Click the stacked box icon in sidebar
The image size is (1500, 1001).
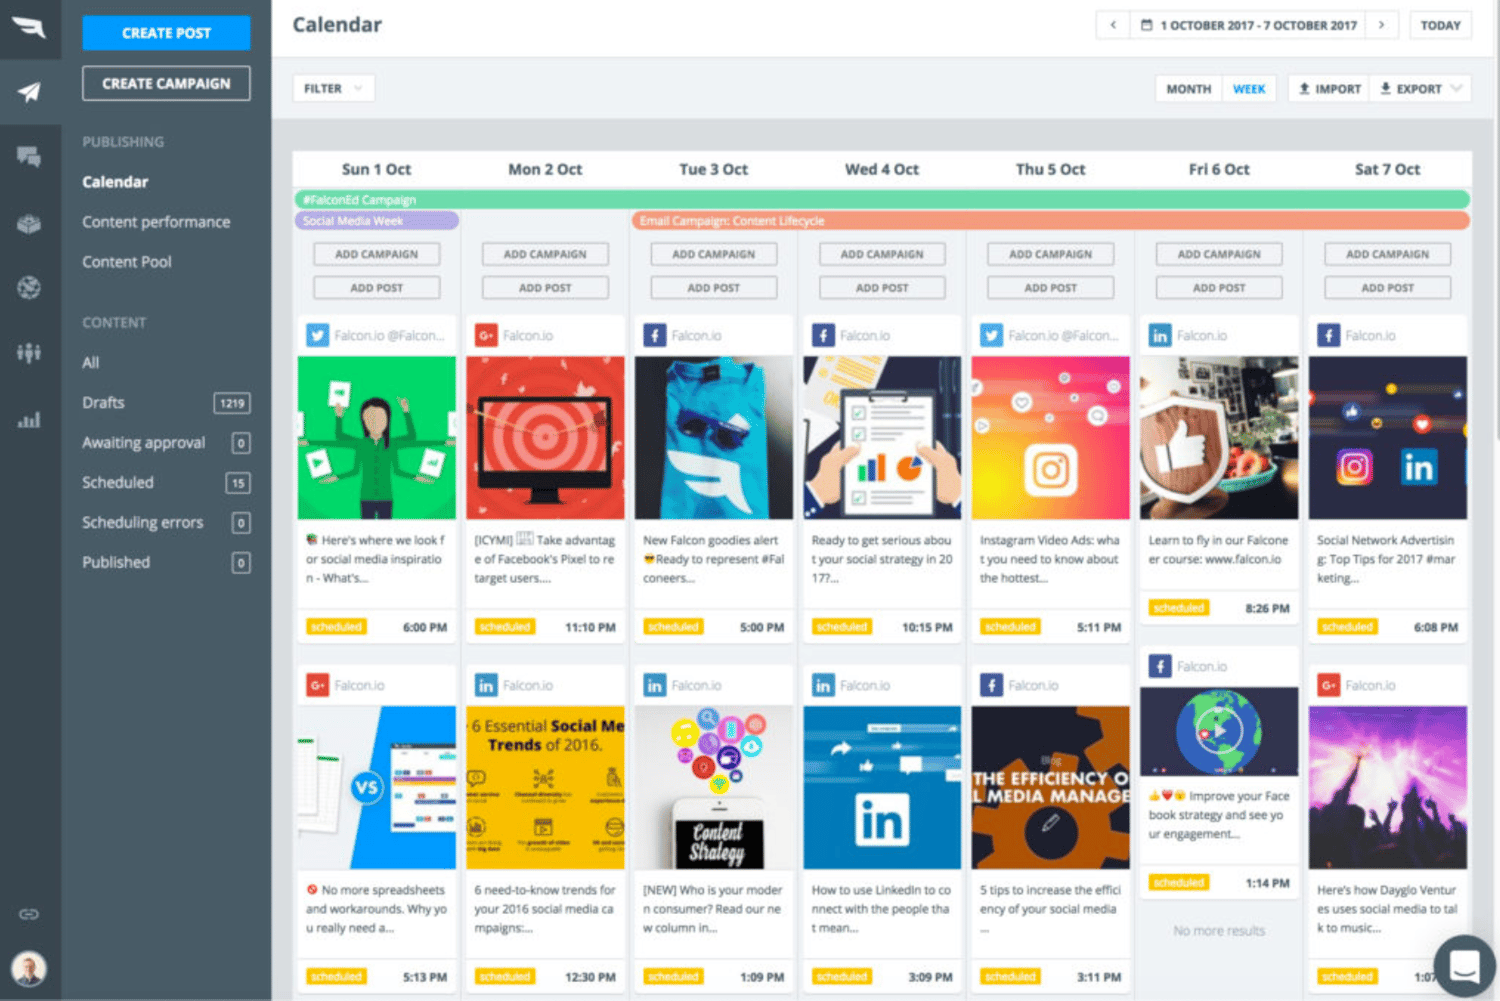[x=29, y=224]
